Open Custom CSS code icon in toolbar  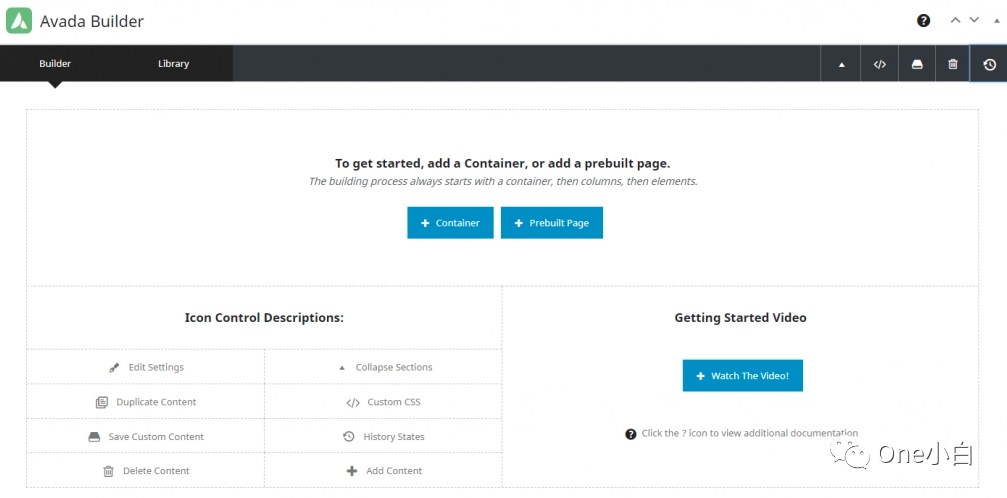click(879, 64)
